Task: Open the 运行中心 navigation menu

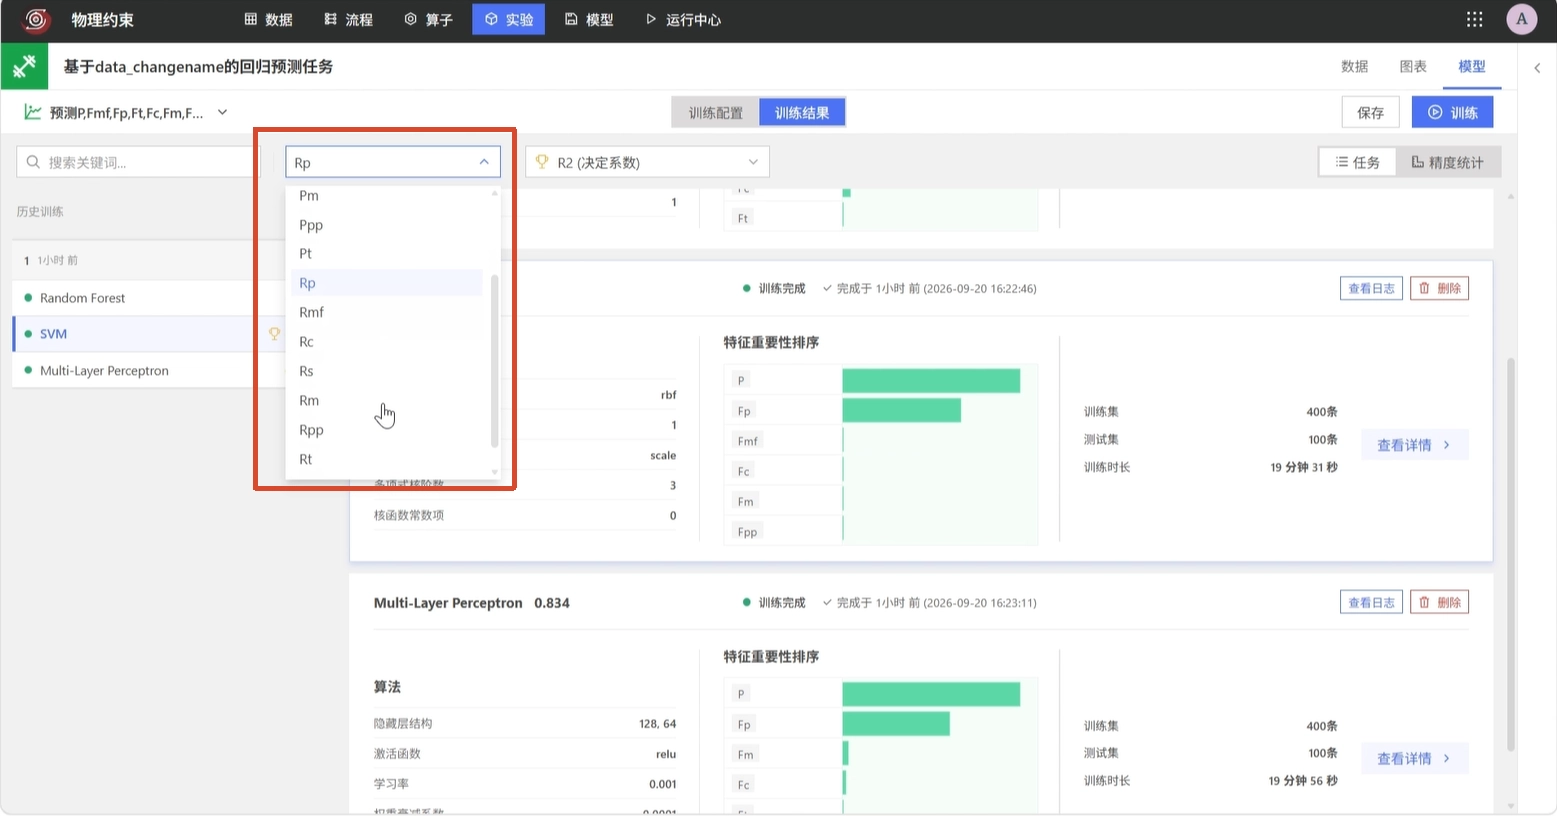Action: pyautogui.click(x=683, y=19)
